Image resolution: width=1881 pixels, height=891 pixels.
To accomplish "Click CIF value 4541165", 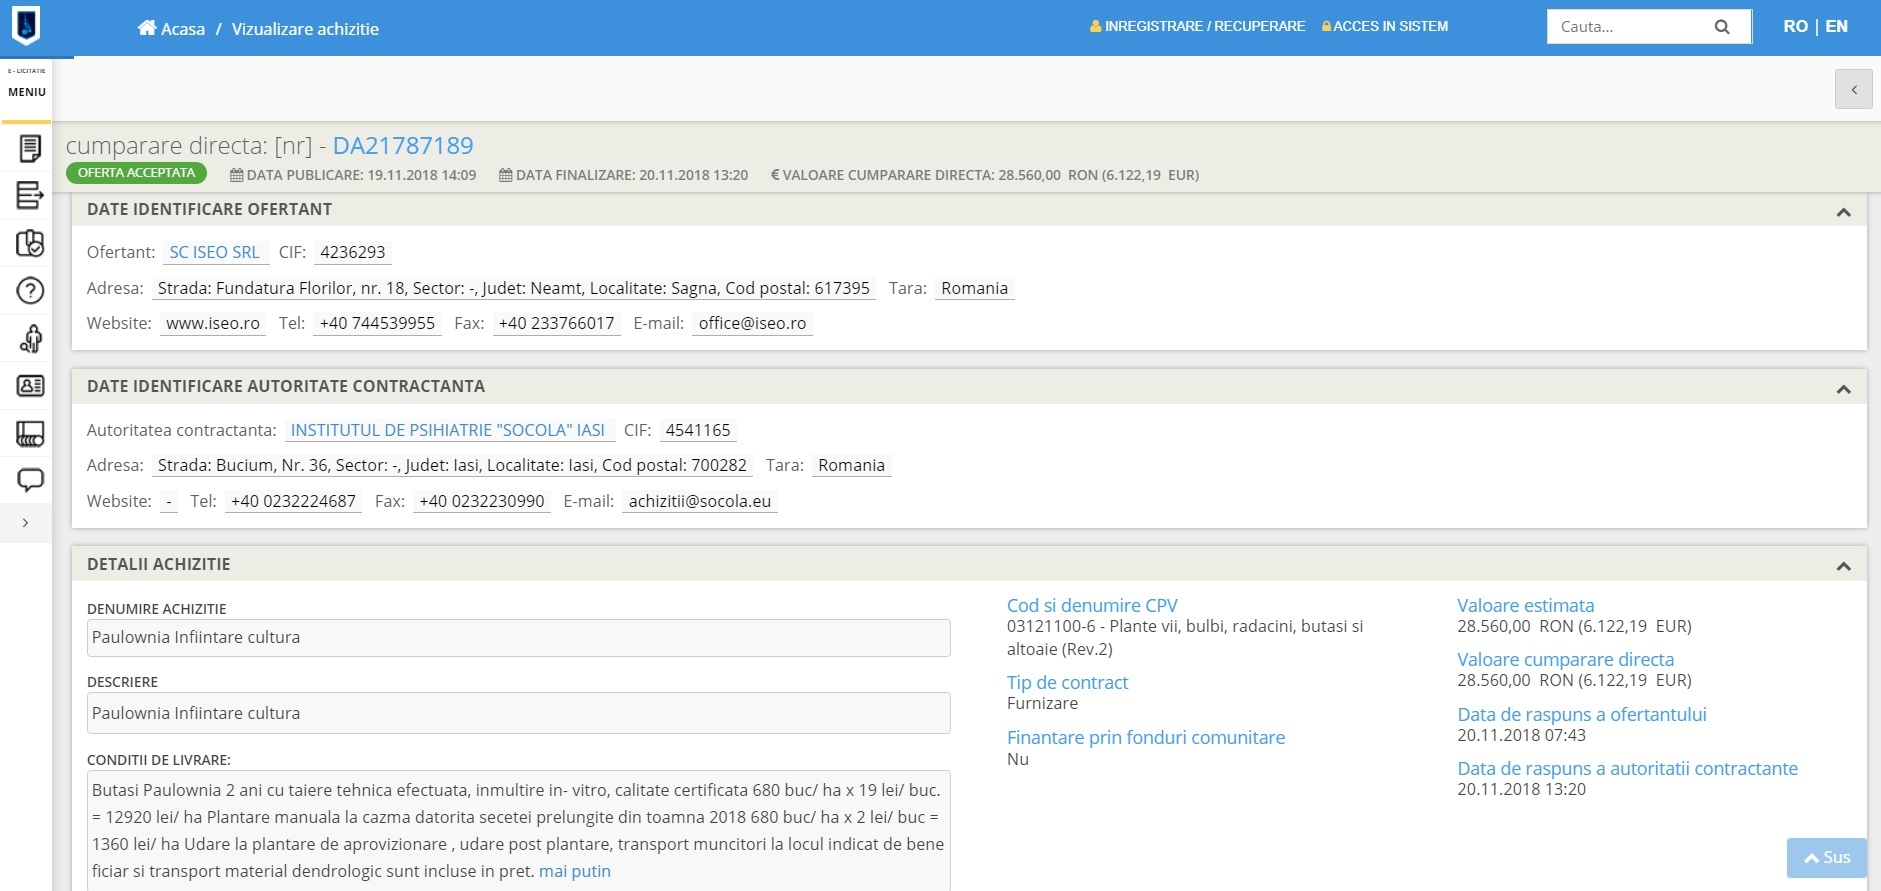I will point(698,430).
